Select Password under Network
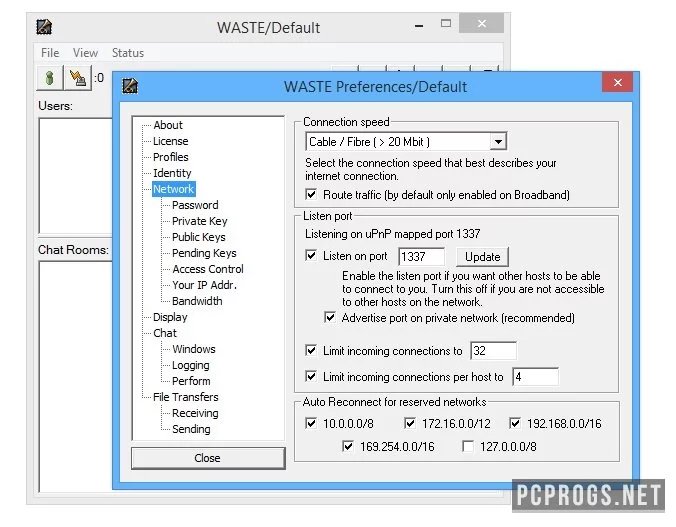The image size is (676, 527). click(195, 205)
